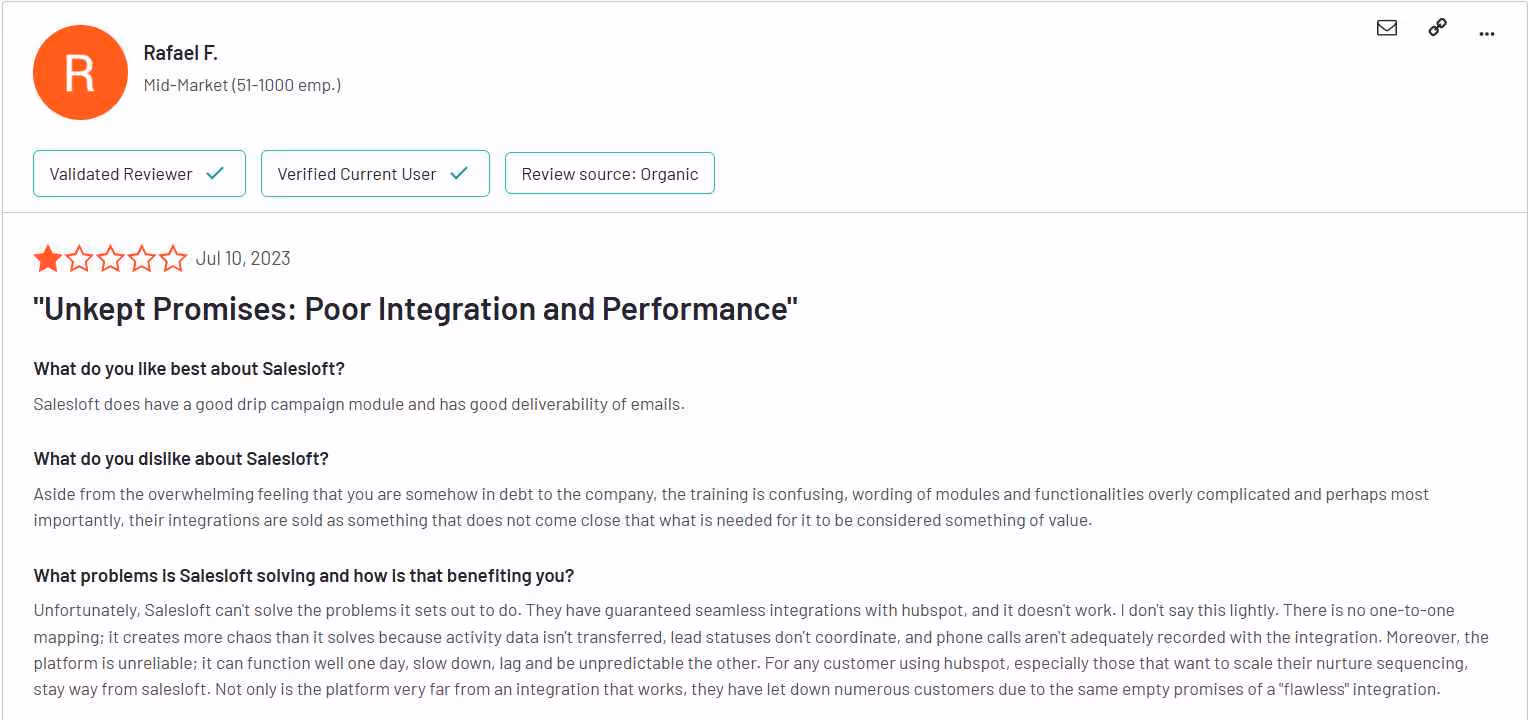Click the Review source: Organic badge
1528x720 pixels.
(x=609, y=173)
